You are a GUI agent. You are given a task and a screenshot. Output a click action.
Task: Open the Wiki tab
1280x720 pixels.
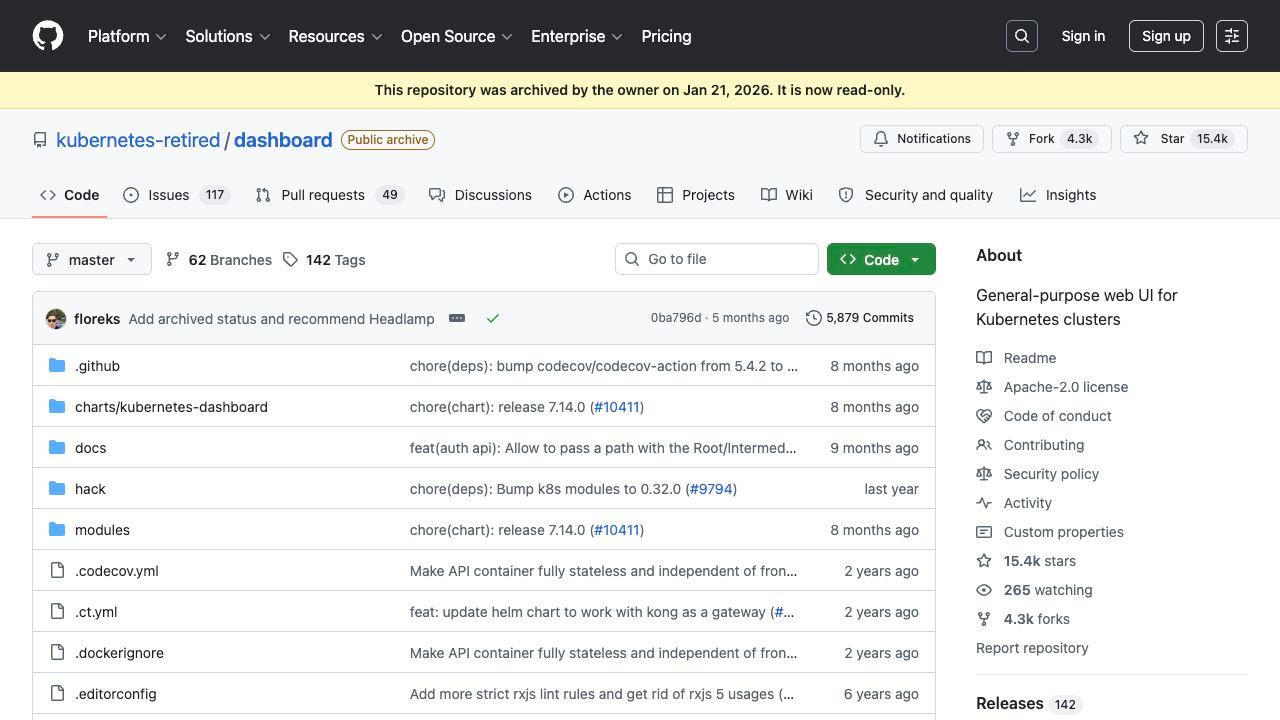(787, 195)
